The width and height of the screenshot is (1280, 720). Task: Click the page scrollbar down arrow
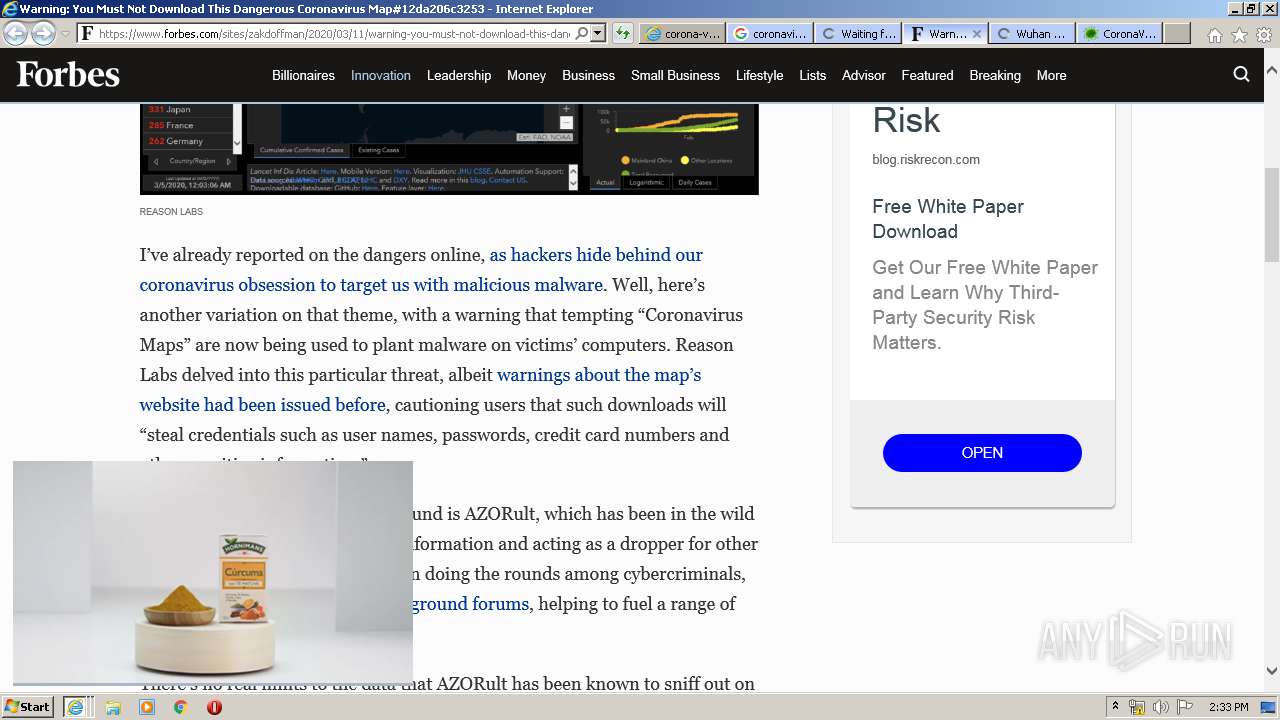tap(1271, 671)
